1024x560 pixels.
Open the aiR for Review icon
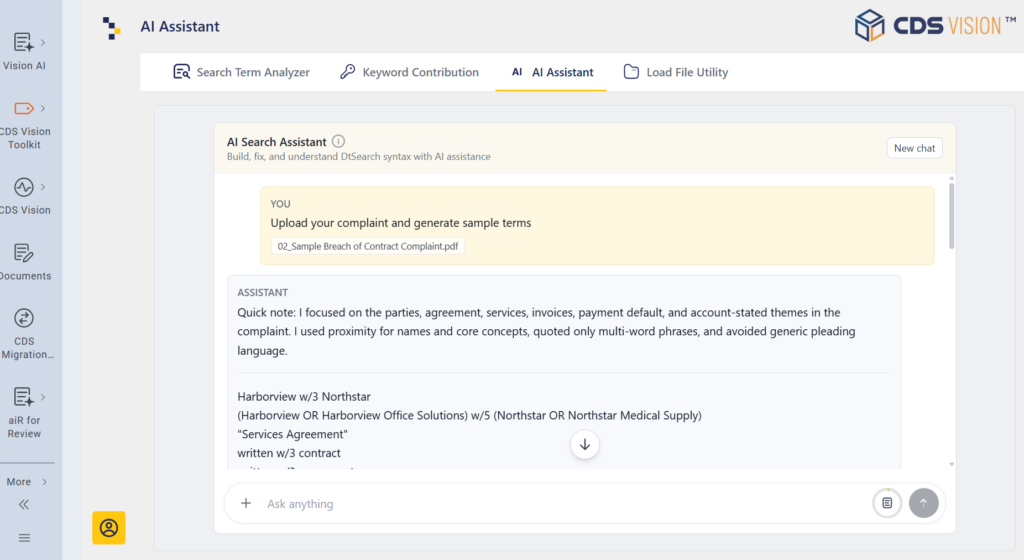pyautogui.click(x=24, y=397)
